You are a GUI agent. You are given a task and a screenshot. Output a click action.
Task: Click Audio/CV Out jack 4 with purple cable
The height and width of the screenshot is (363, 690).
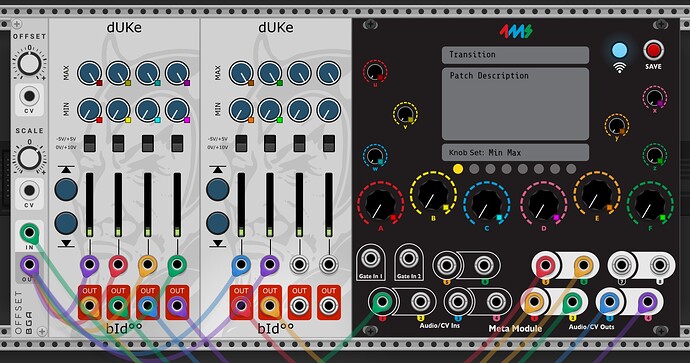point(647,302)
